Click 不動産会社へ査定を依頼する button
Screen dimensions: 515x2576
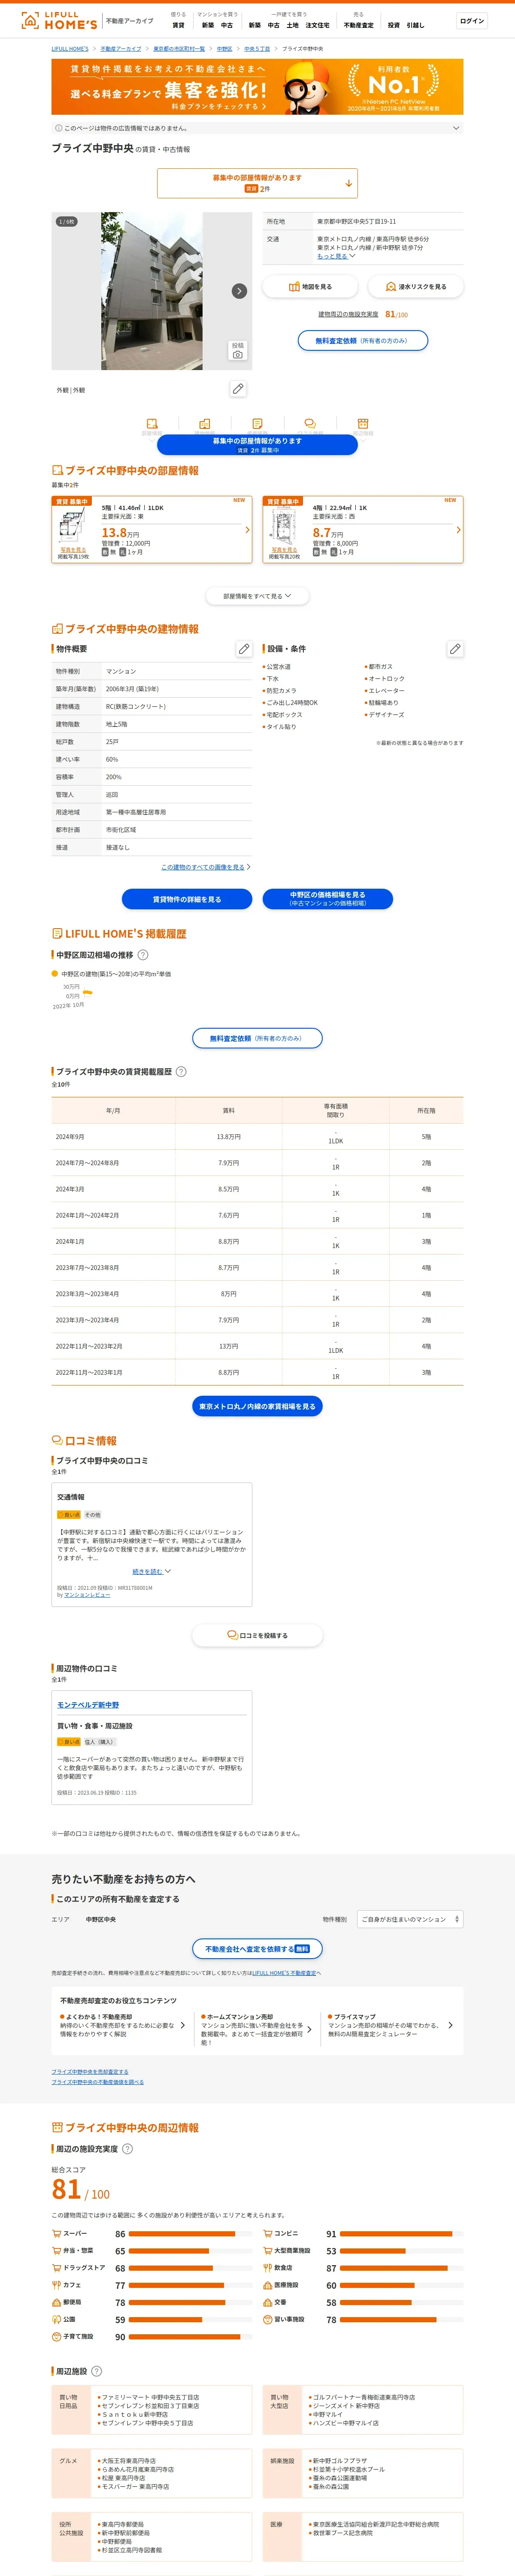pyautogui.click(x=257, y=1949)
